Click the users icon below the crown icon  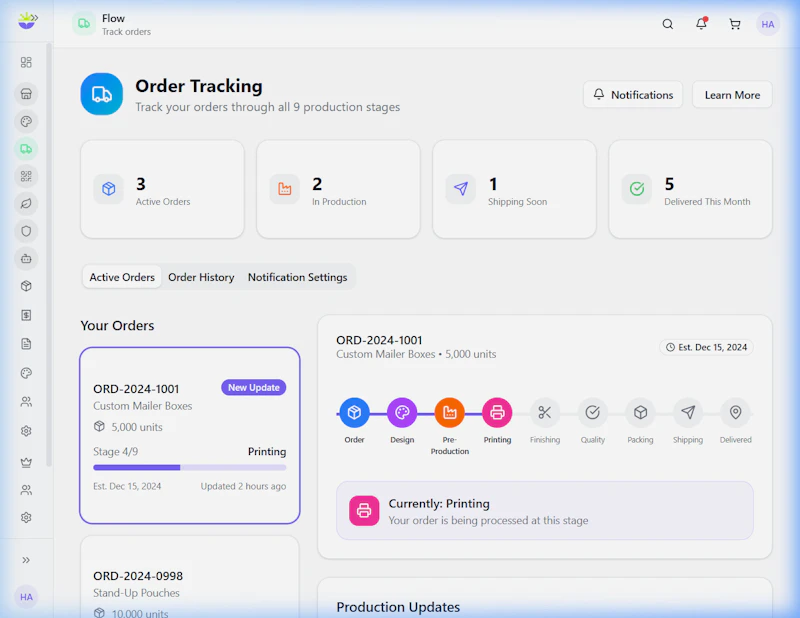tap(26, 490)
